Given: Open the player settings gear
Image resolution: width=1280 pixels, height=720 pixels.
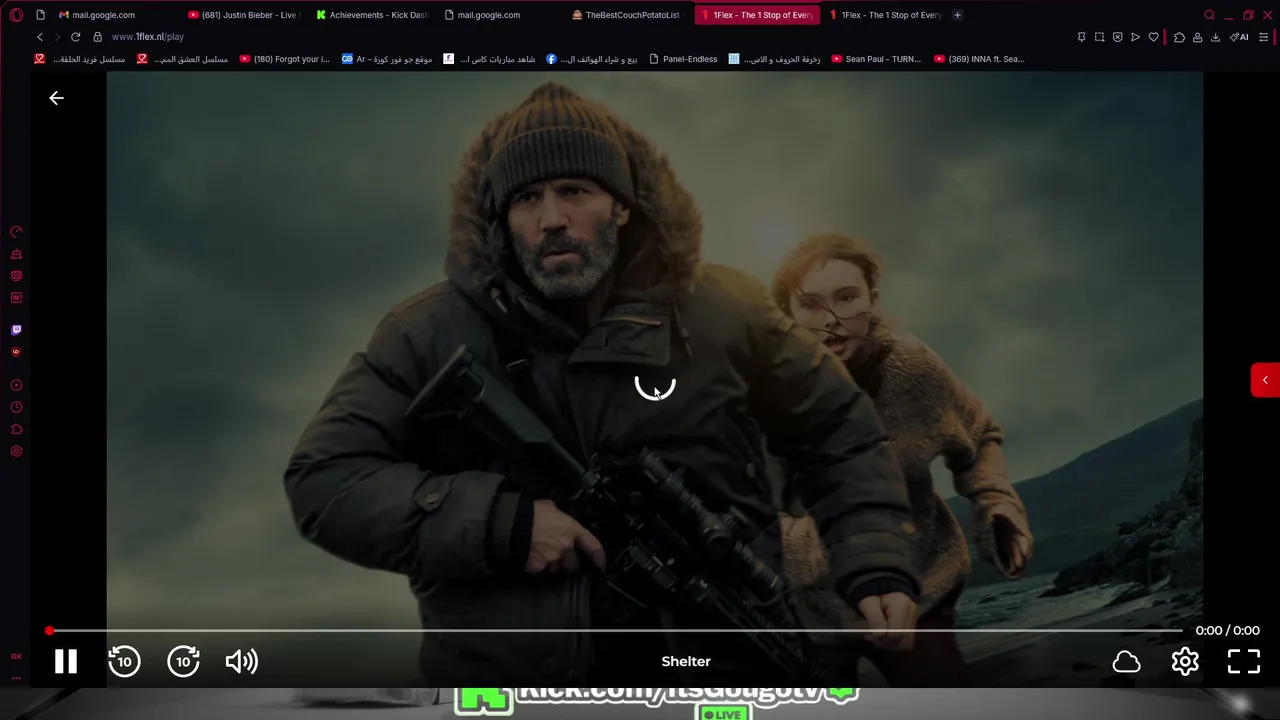Looking at the screenshot, I should [x=1185, y=661].
